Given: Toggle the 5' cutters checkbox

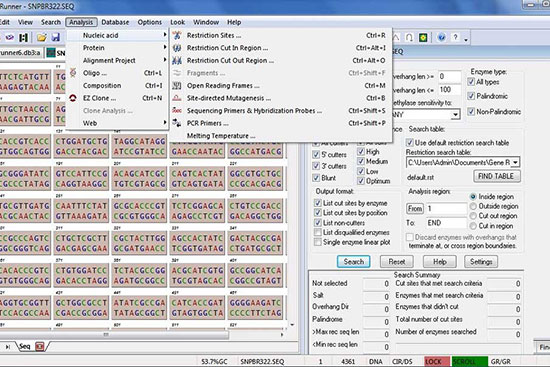Looking at the screenshot, I should click(x=316, y=154).
